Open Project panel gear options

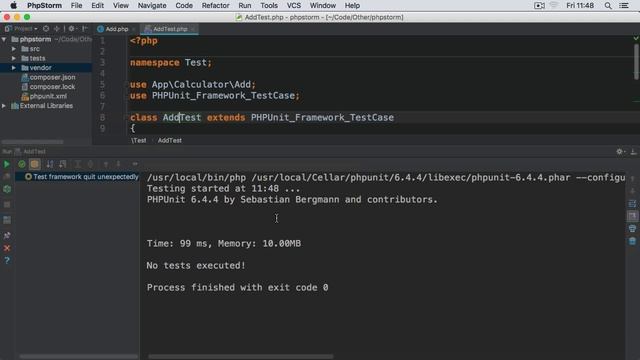[x=72, y=29]
